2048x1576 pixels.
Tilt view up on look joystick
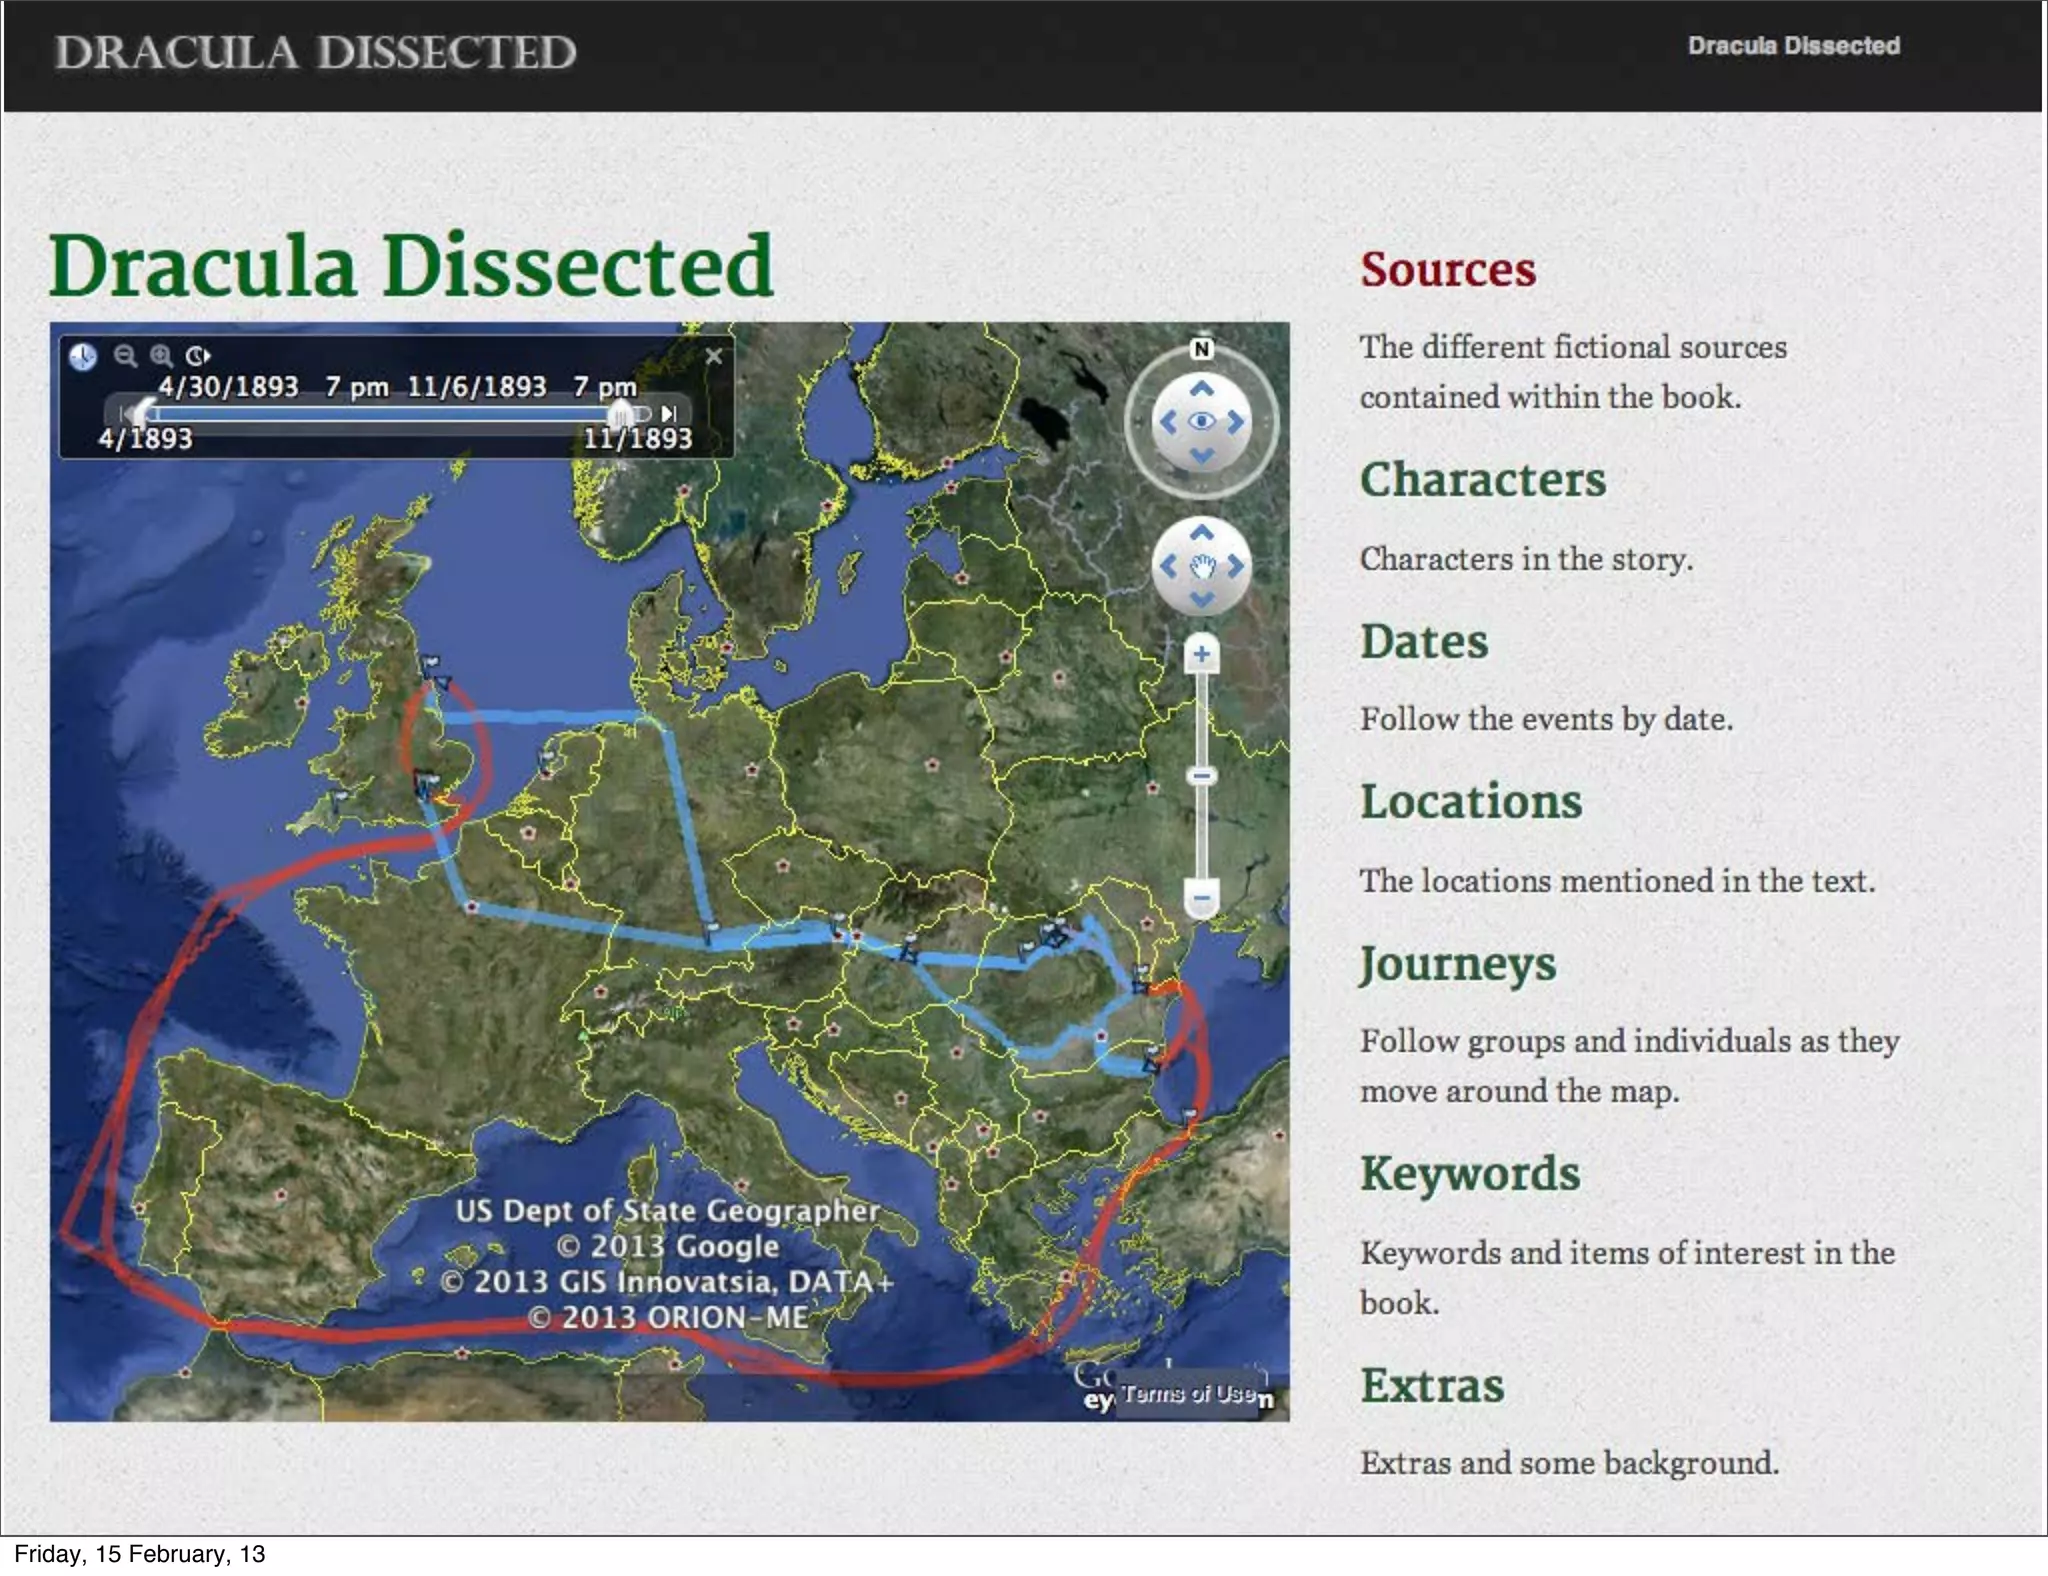tap(1202, 389)
